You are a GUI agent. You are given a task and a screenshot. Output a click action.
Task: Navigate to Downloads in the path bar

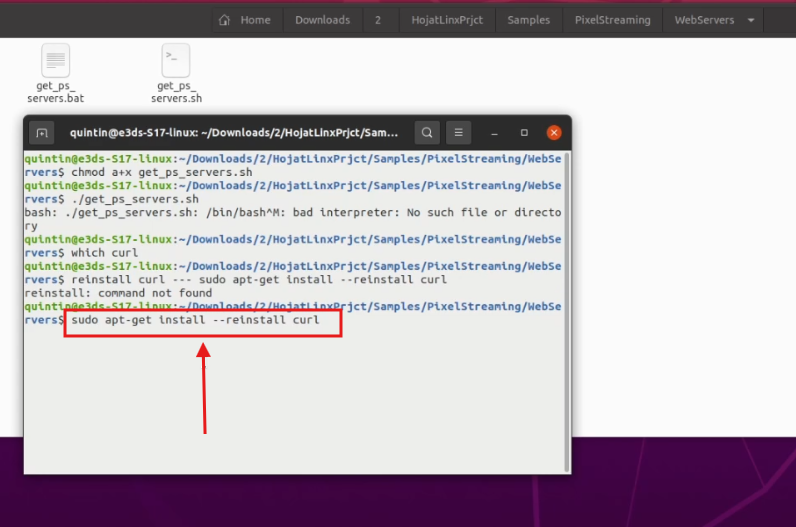pyautogui.click(x=323, y=20)
